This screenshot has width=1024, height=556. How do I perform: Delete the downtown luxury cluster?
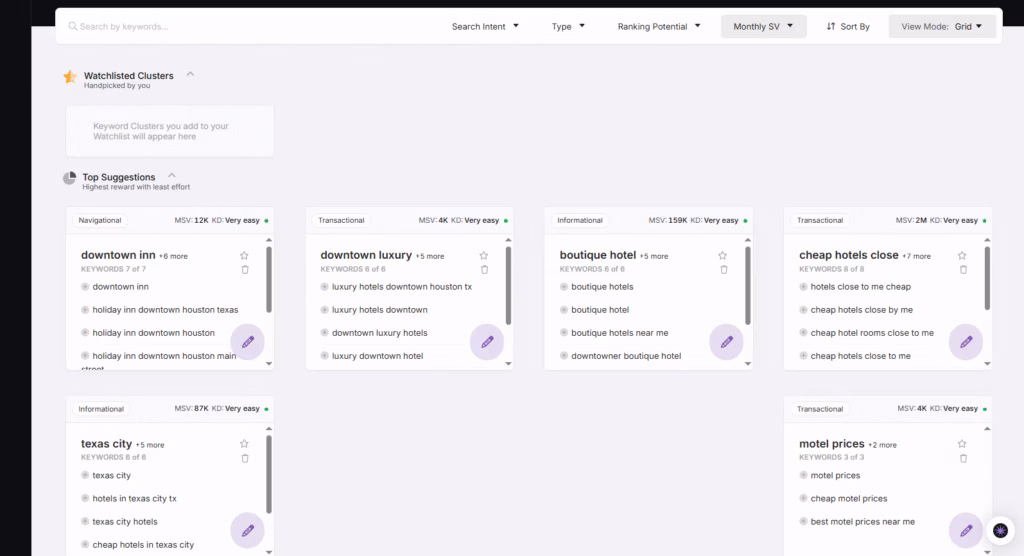[x=484, y=269]
